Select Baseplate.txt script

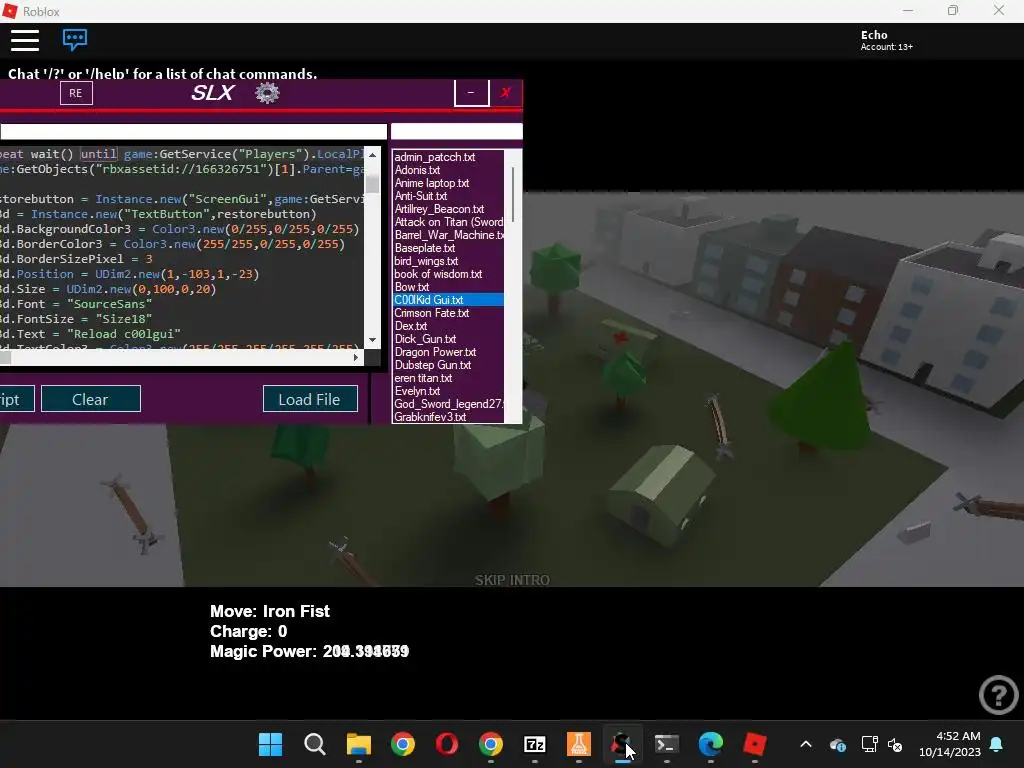click(448, 248)
